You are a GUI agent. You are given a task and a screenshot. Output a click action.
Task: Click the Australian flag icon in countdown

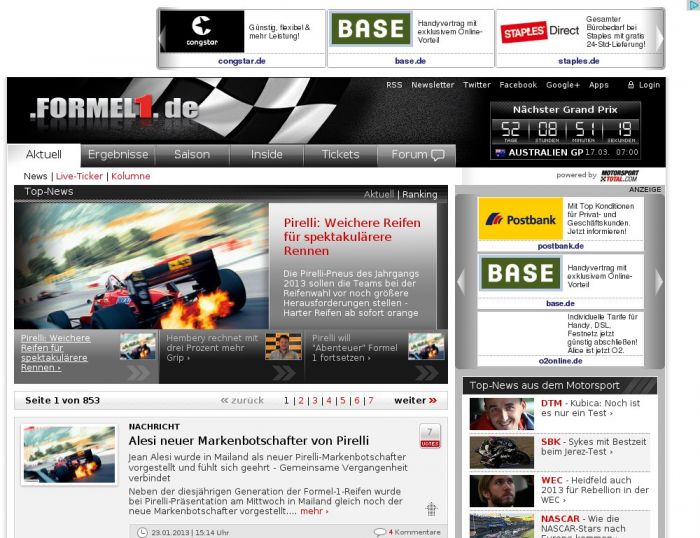pyautogui.click(x=500, y=153)
